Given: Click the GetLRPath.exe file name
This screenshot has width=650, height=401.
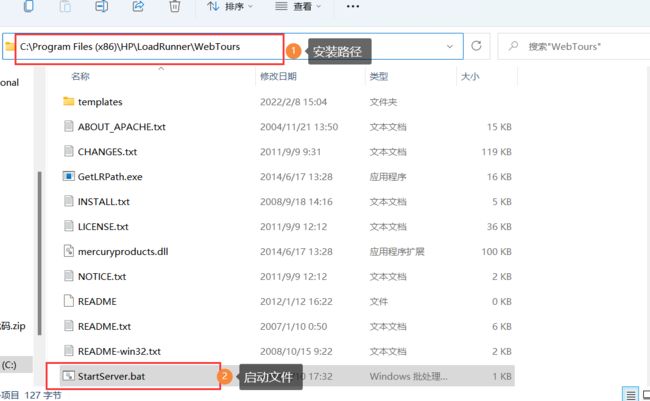Looking at the screenshot, I should [x=110, y=177].
